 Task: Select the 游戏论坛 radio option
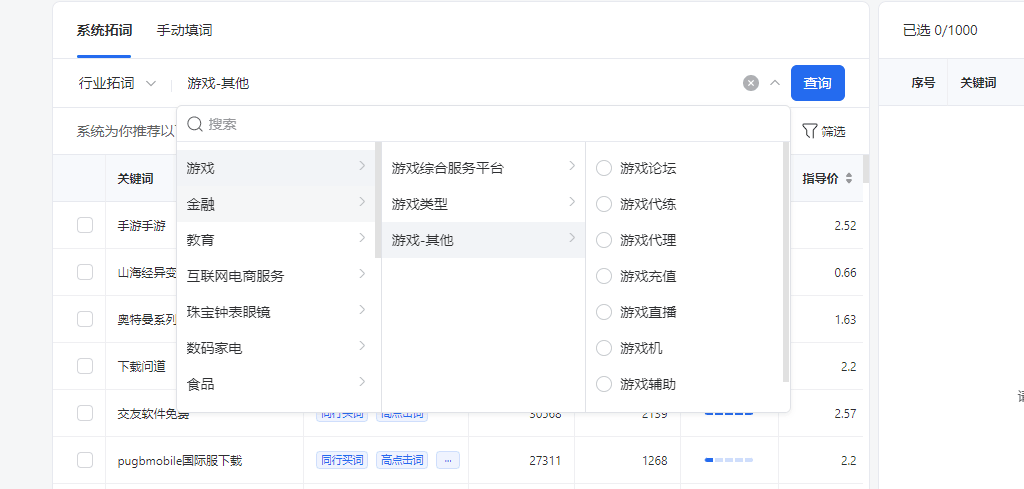pyautogui.click(x=604, y=168)
